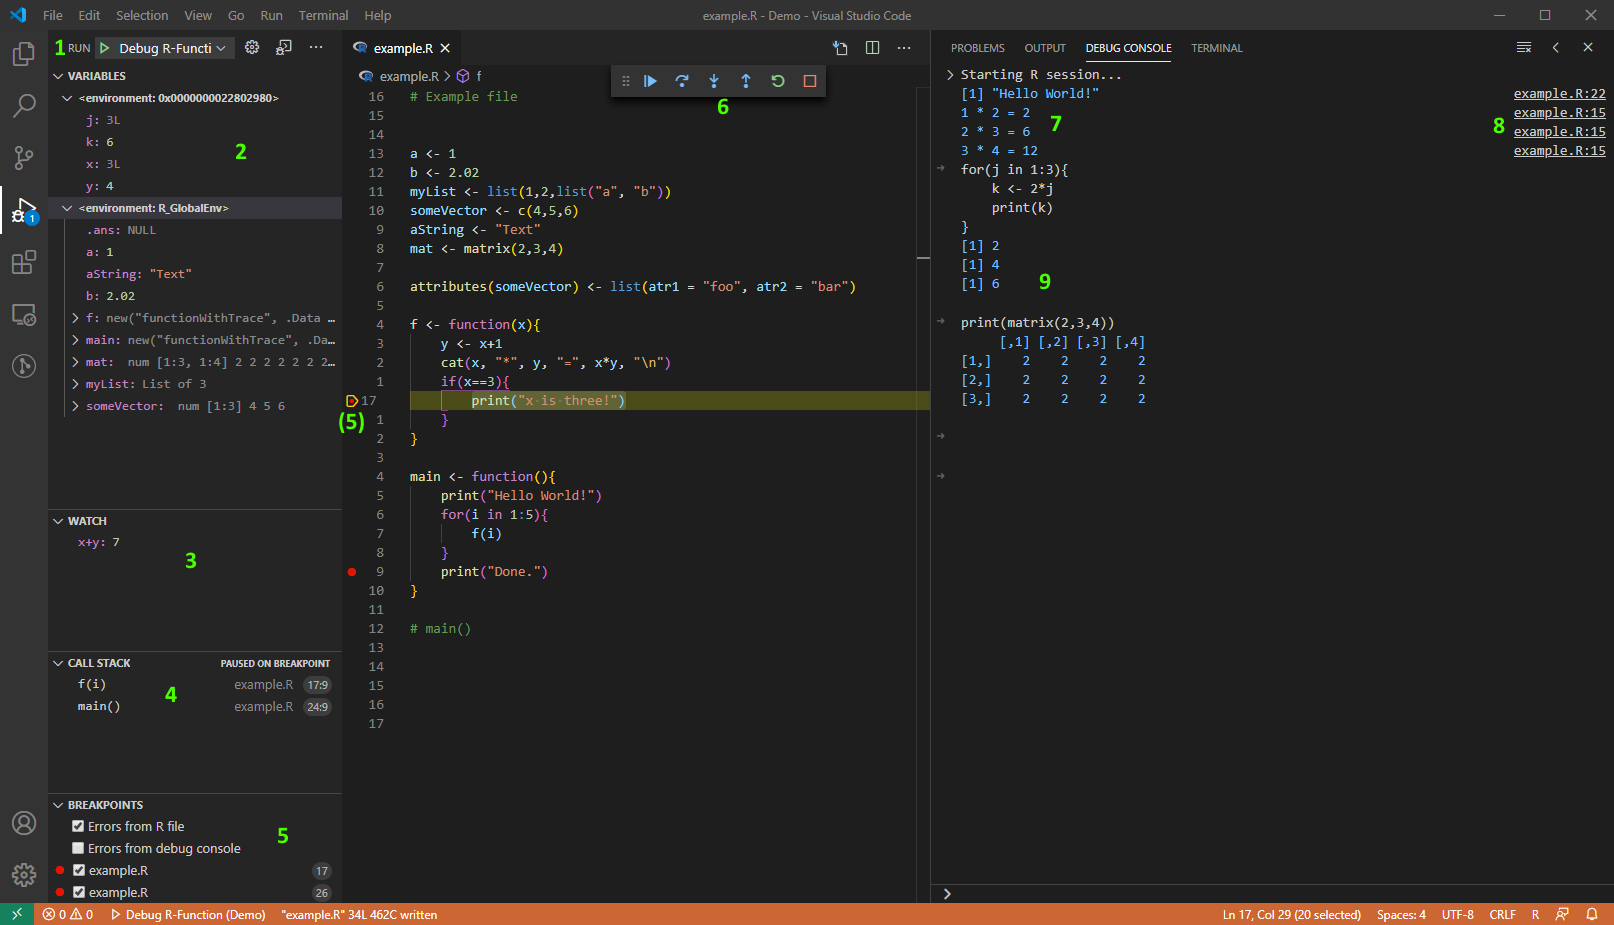Click the Step Into debug icon
This screenshot has width=1614, height=925.
click(714, 81)
